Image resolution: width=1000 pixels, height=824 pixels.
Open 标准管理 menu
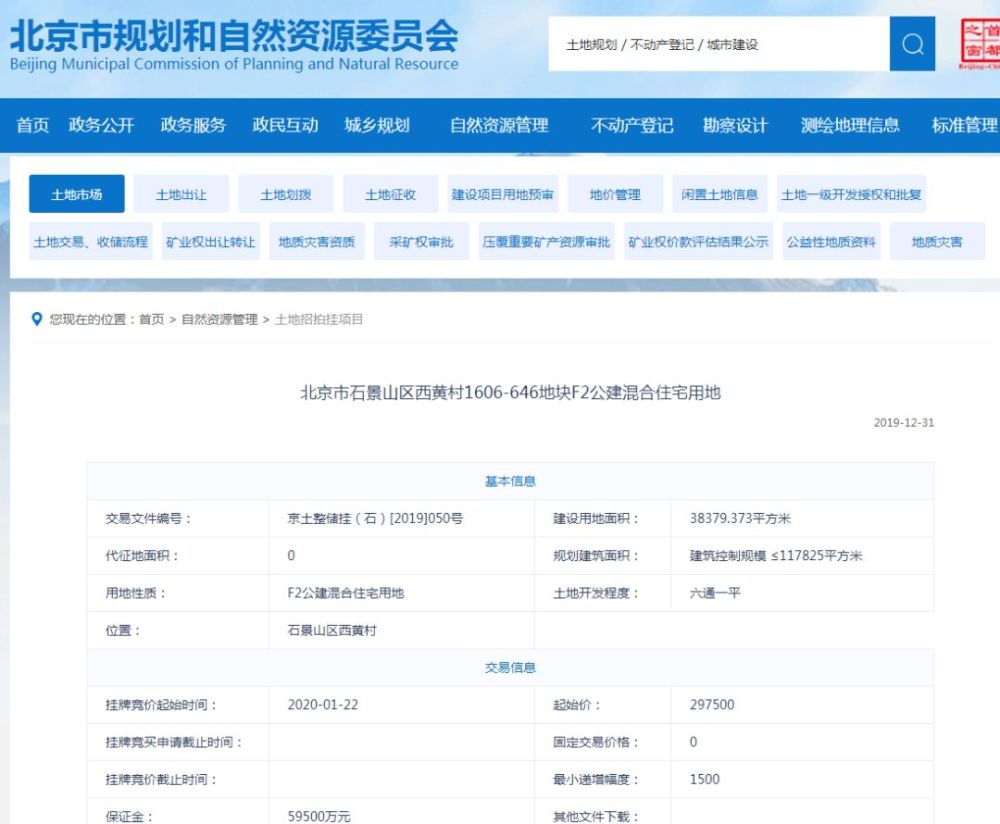[965, 125]
